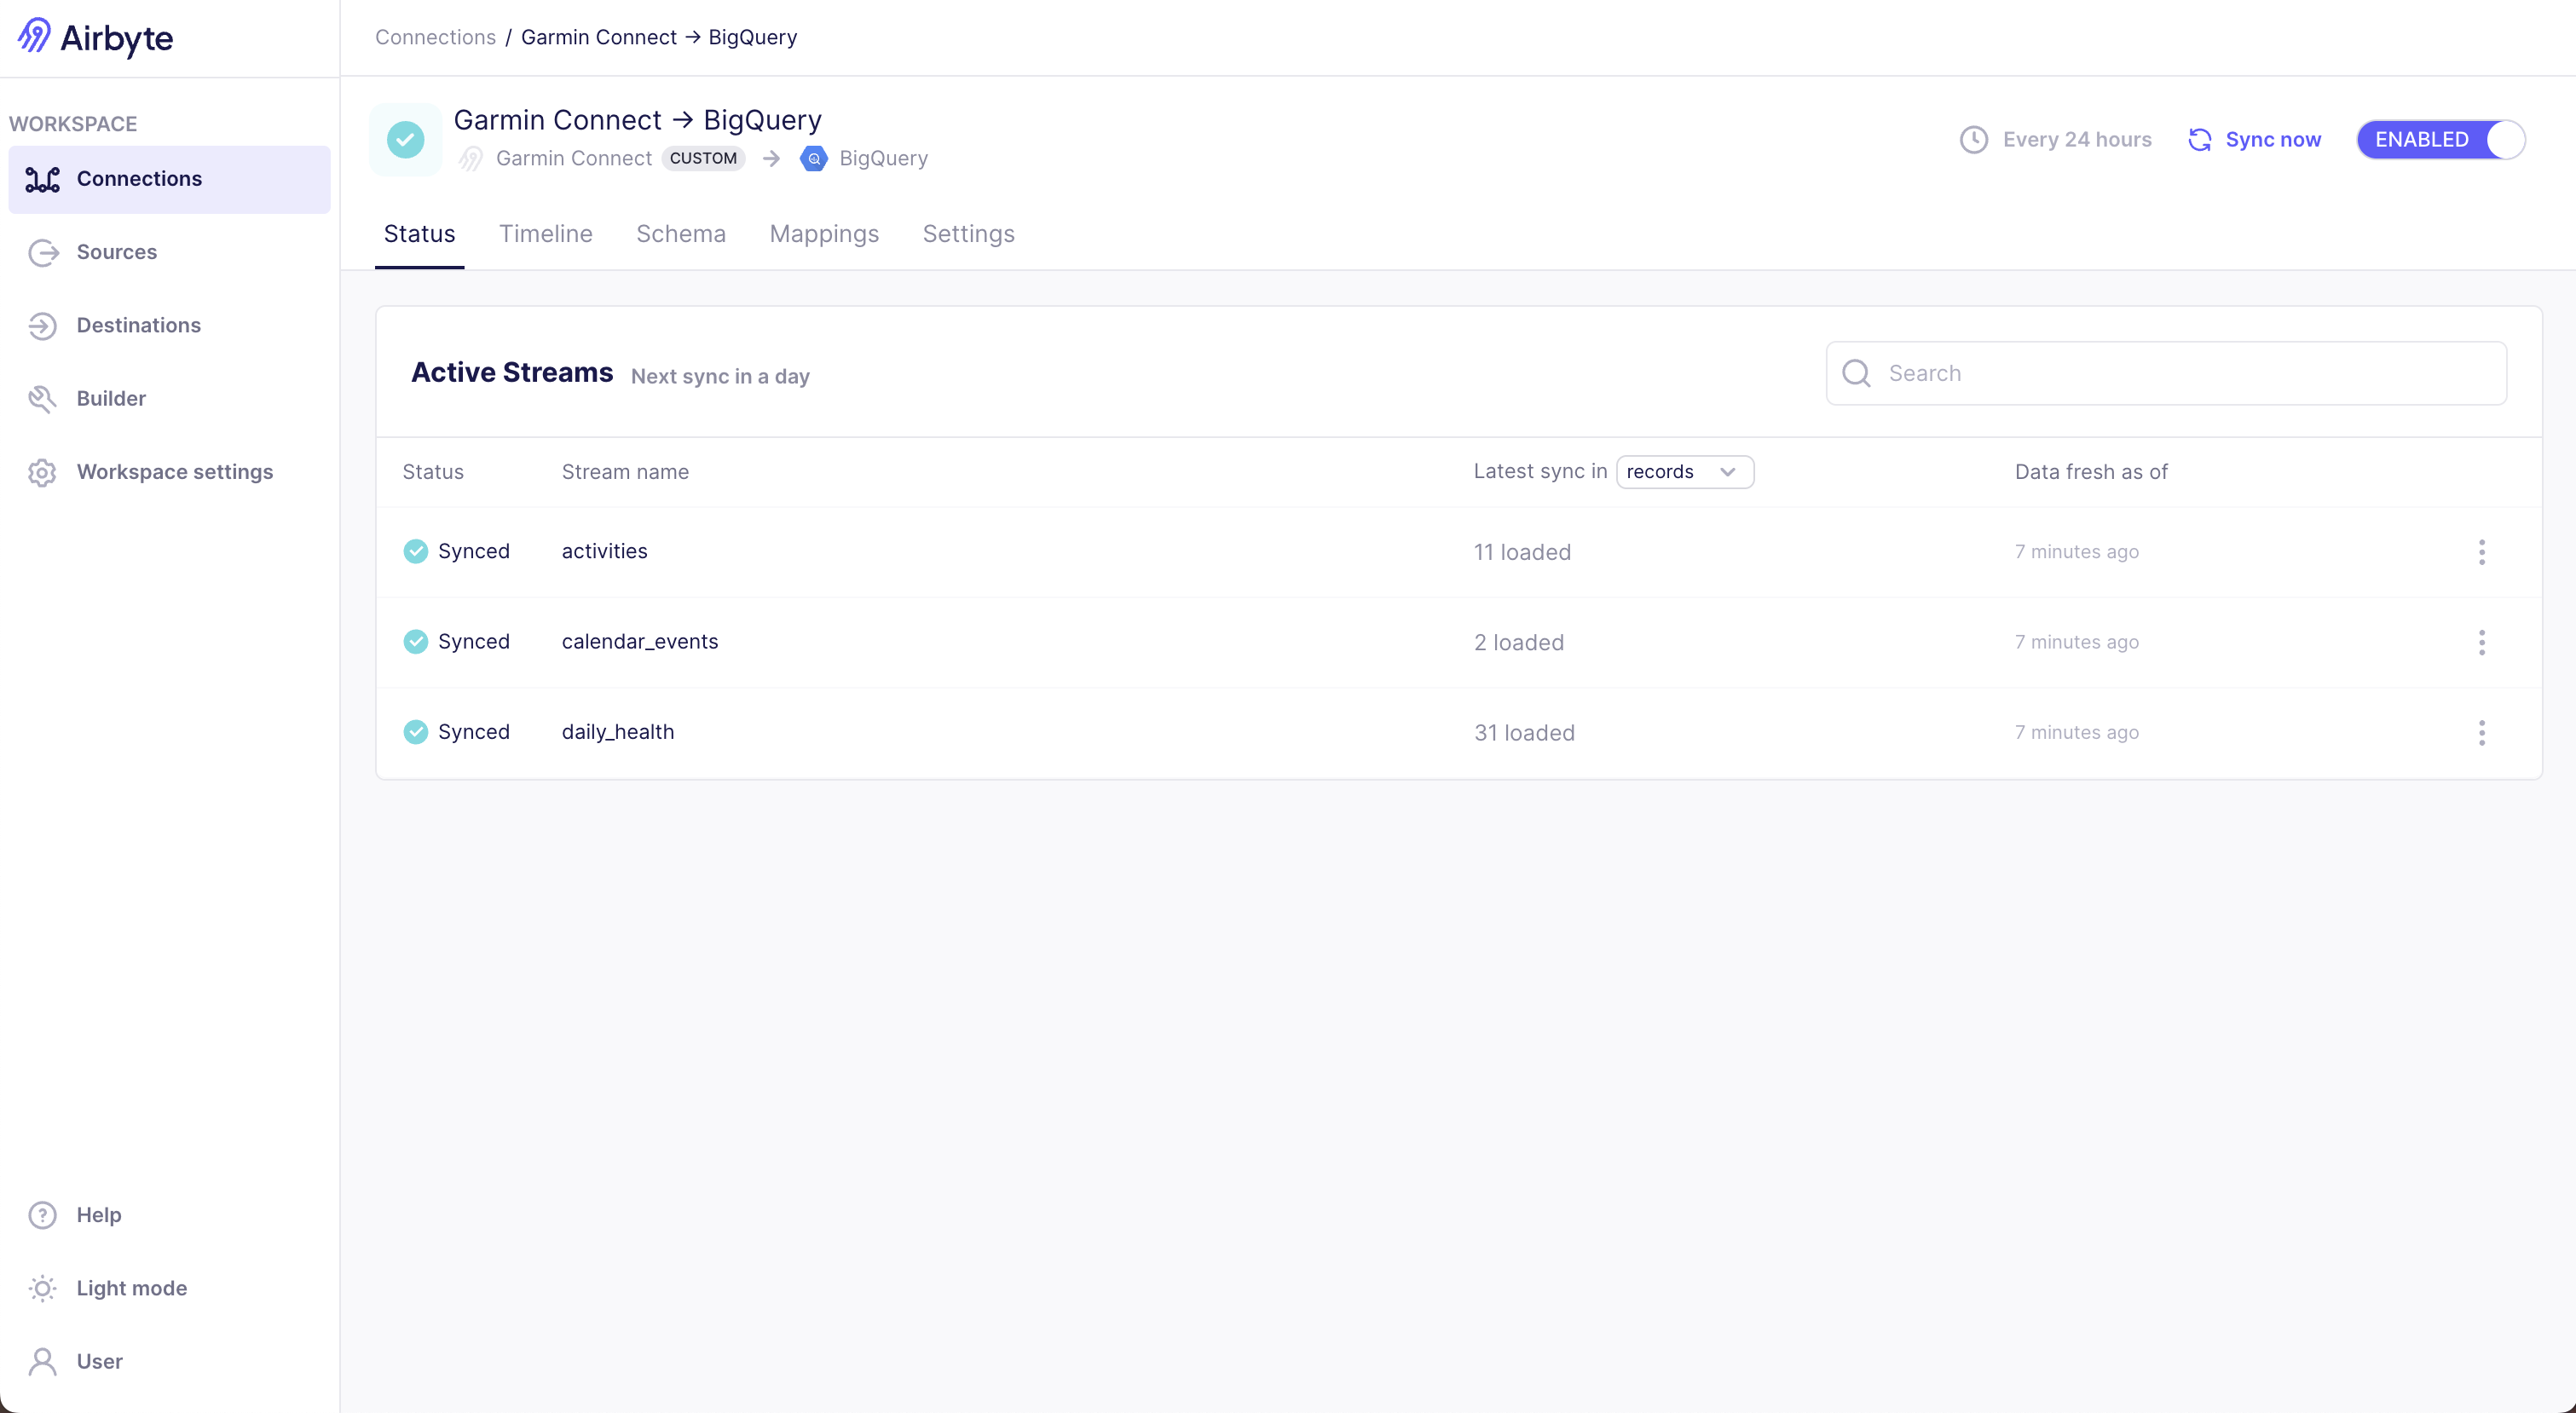The image size is (2576, 1413).
Task: Click the daily_health synced status icon
Action: [416, 732]
